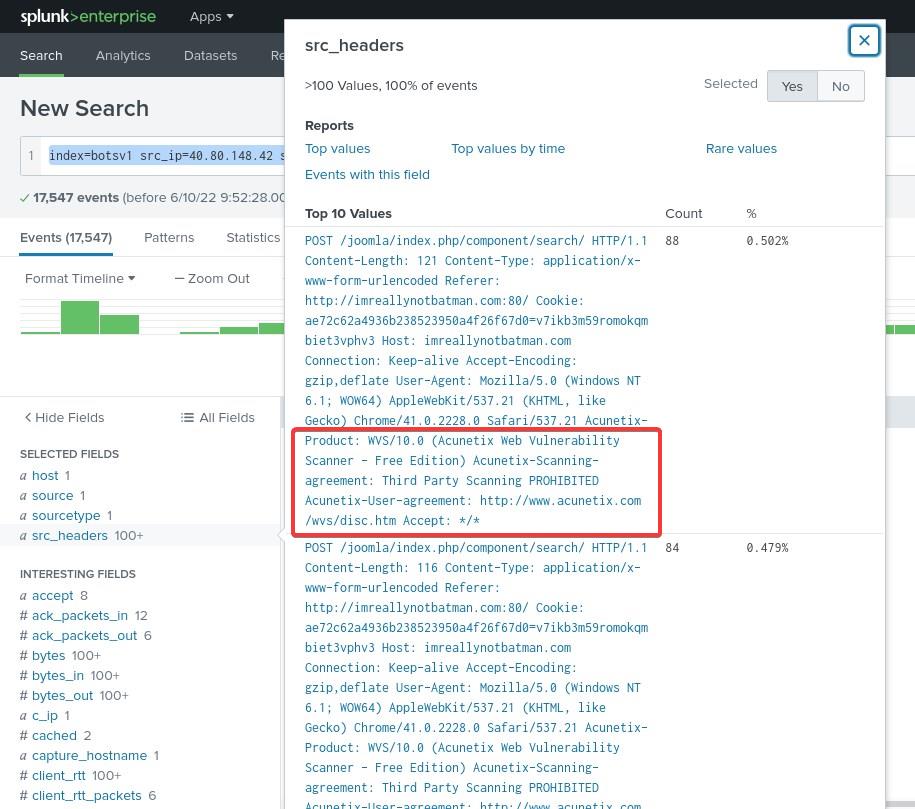Click the Splunk enterprise logo
The width and height of the screenshot is (915, 809).
pos(88,16)
